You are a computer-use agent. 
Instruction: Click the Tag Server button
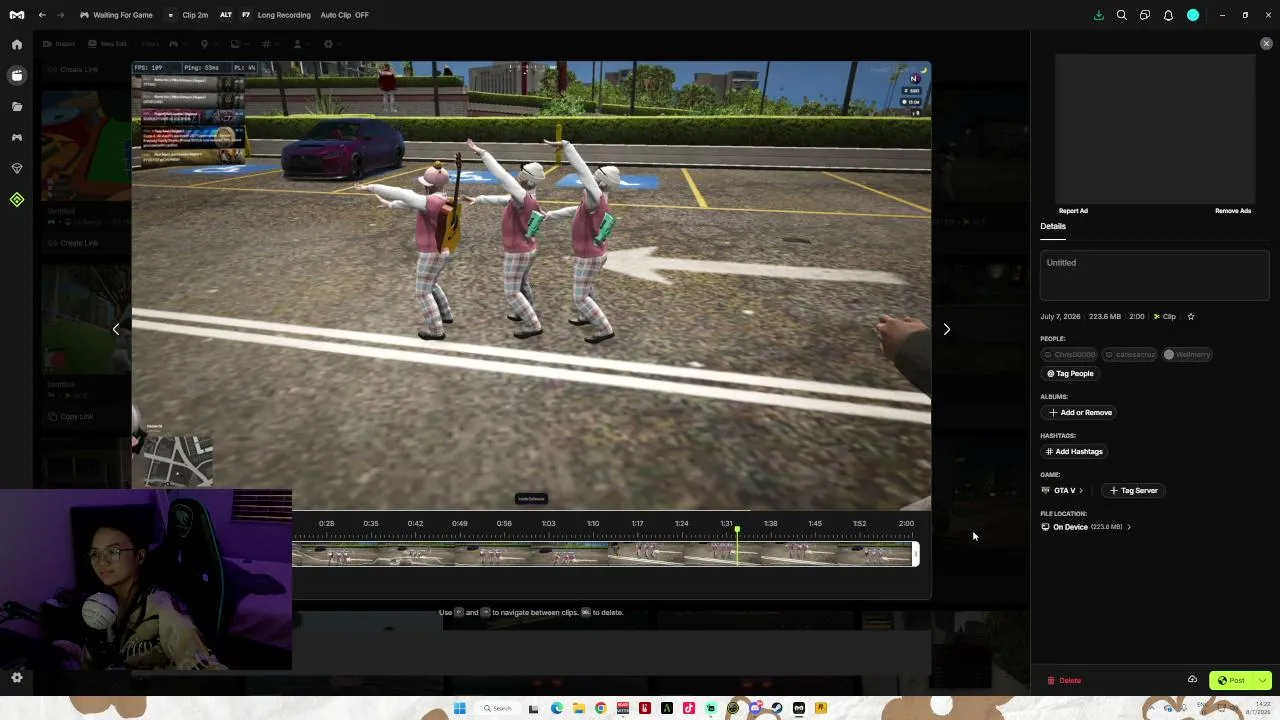(x=1133, y=491)
